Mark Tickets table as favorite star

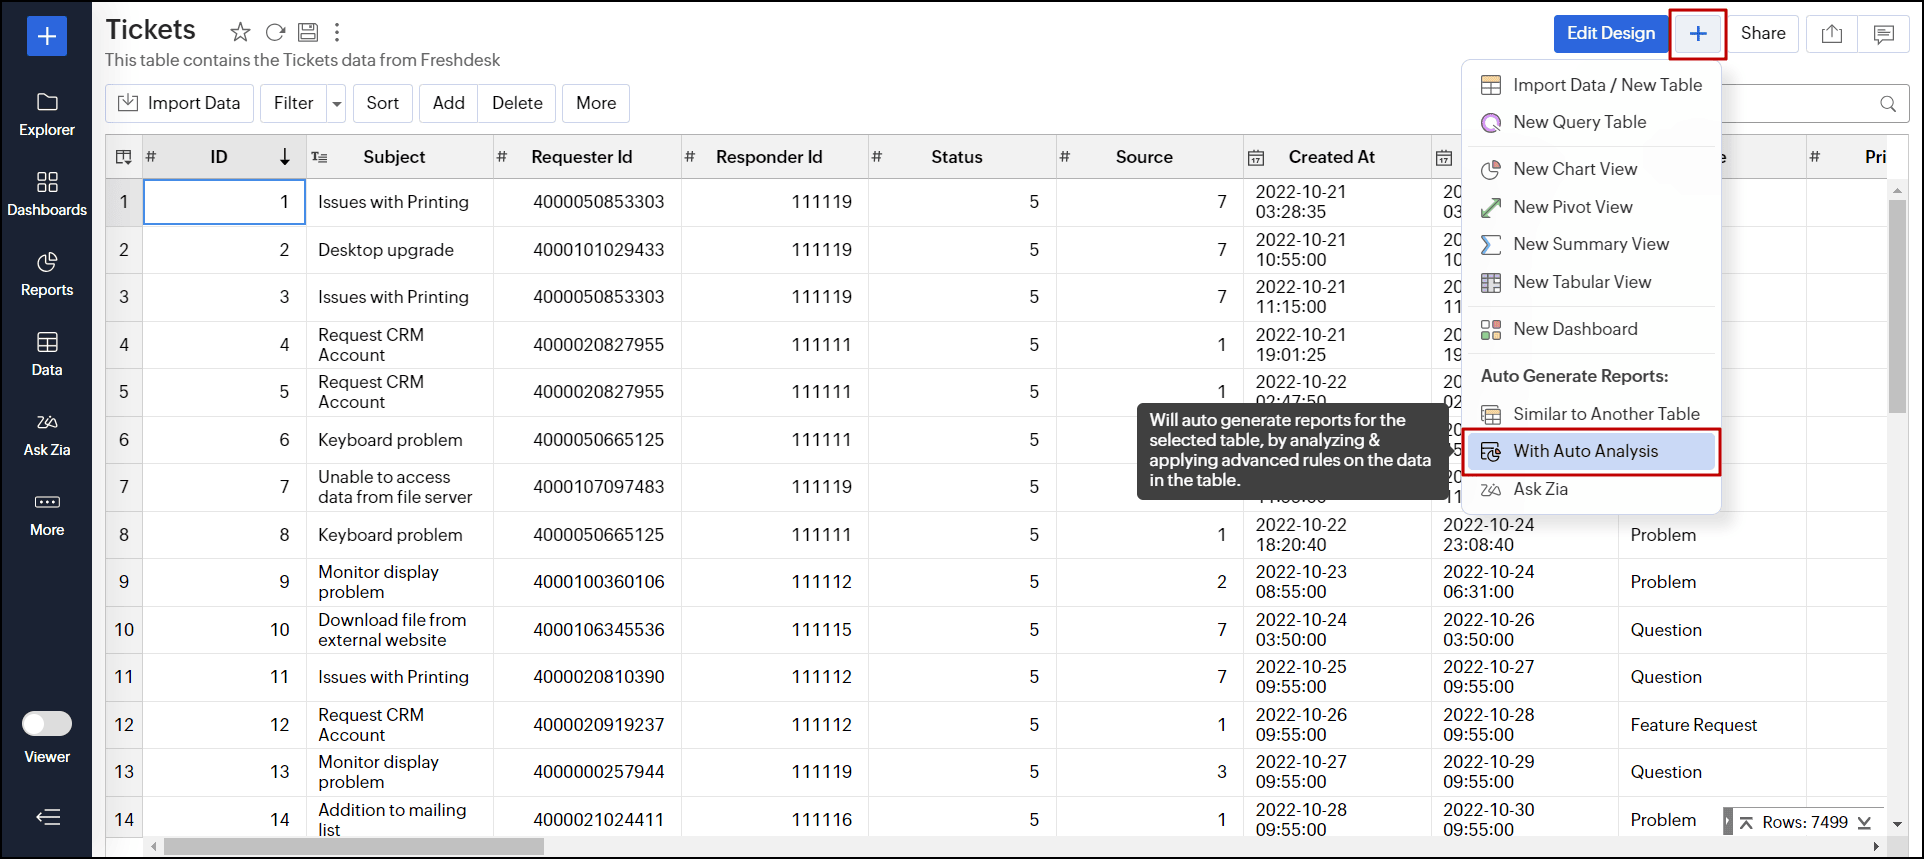point(240,32)
